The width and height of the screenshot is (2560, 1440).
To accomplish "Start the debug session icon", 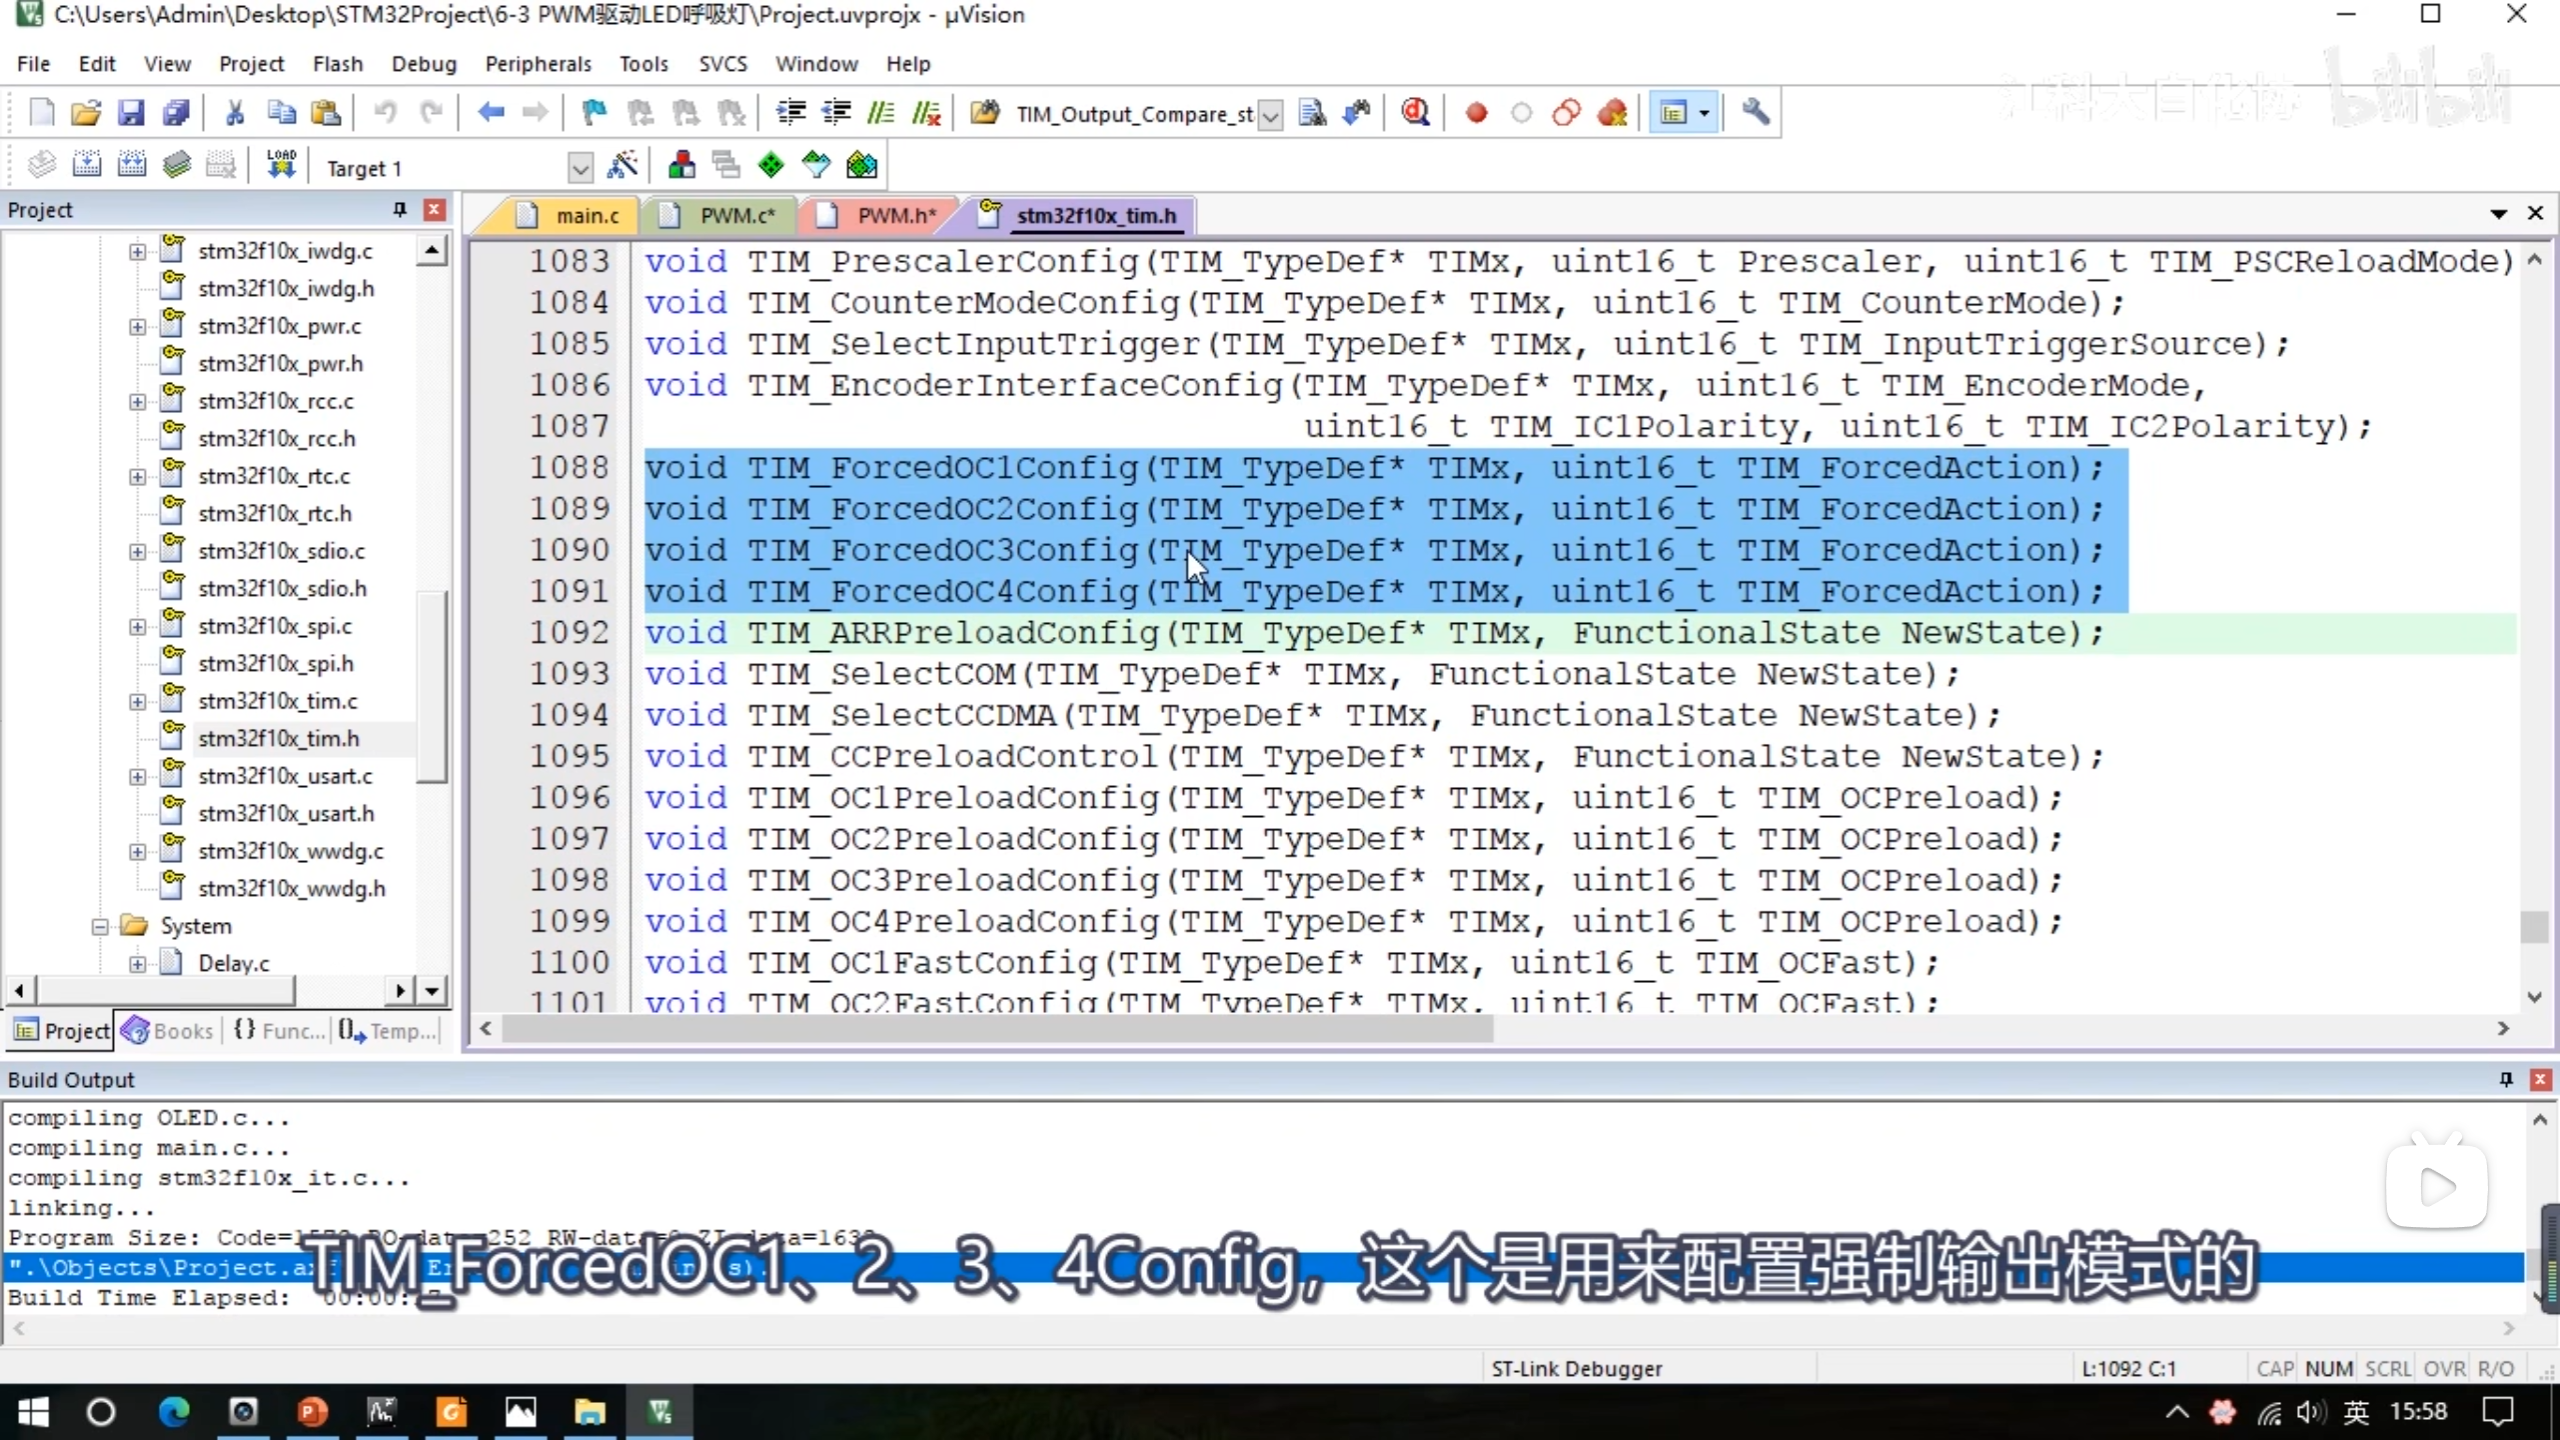I will (x=1415, y=113).
